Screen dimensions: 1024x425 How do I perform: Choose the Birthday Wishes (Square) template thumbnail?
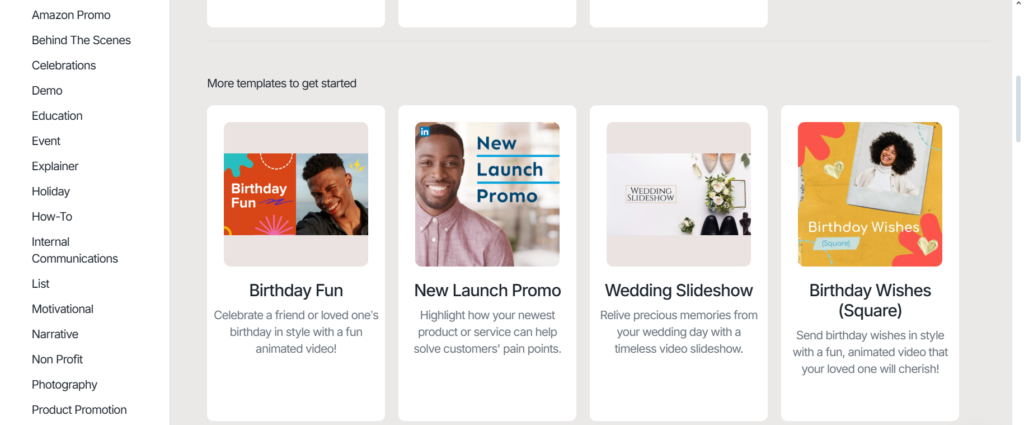(x=870, y=194)
